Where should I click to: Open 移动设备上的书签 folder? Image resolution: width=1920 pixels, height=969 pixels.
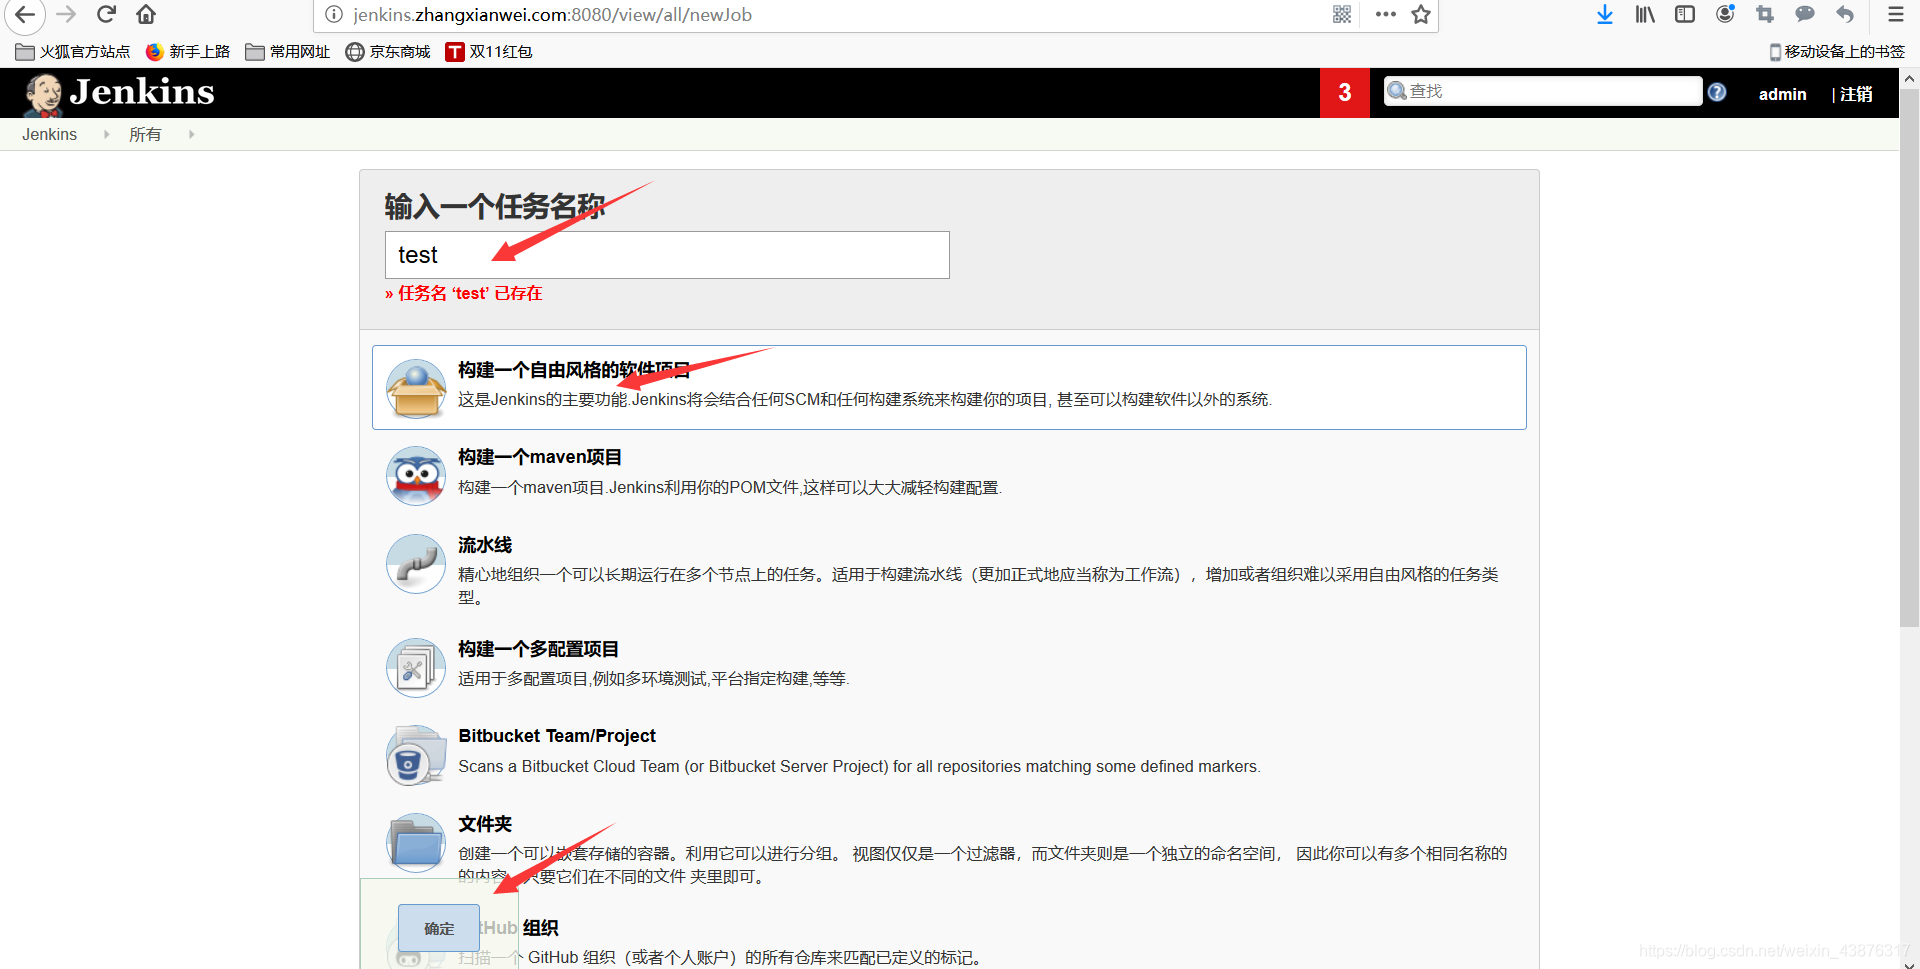(1837, 52)
